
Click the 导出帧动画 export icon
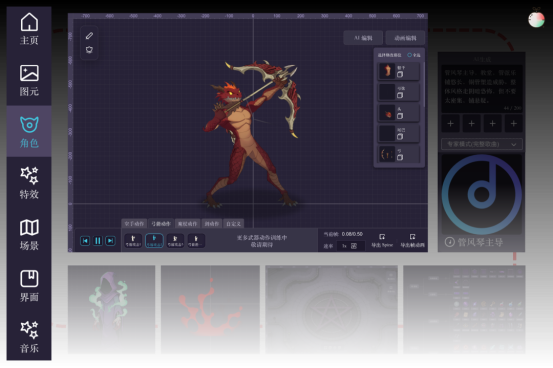tap(412, 237)
